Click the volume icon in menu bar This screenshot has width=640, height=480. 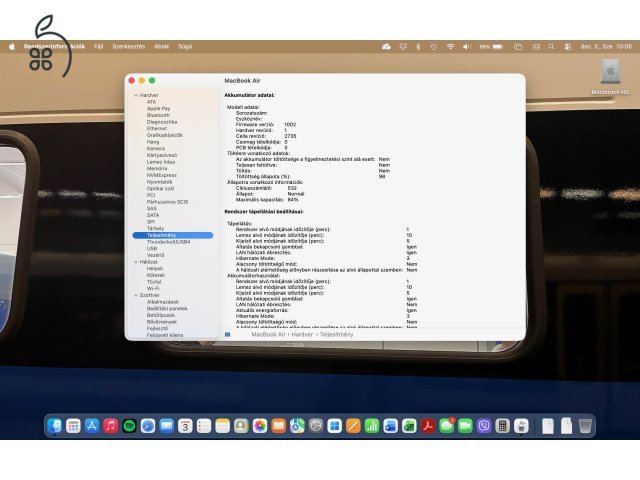point(467,47)
